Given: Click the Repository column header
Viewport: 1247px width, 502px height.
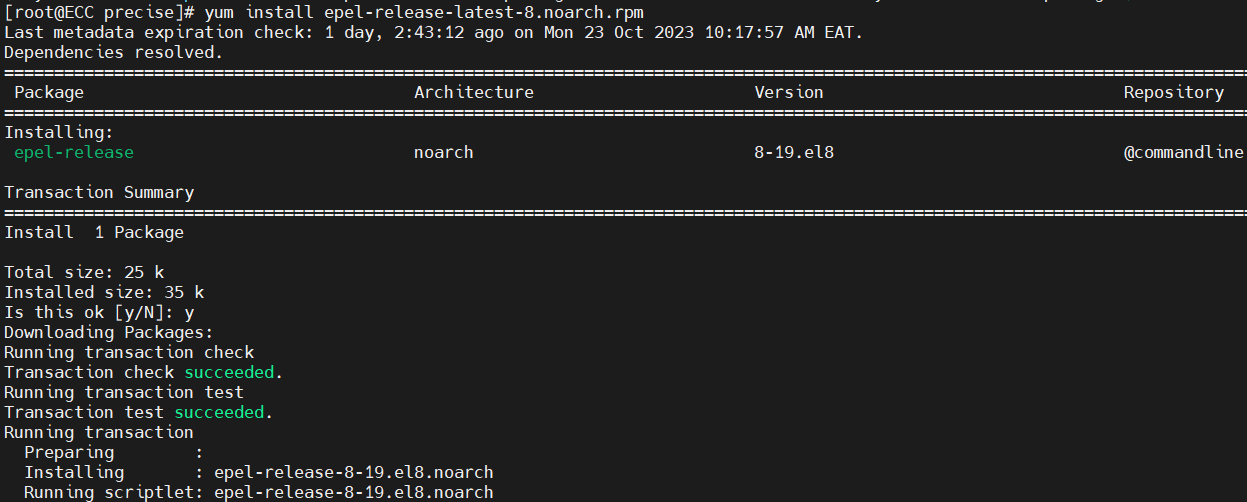Looking at the screenshot, I should (1173, 92).
